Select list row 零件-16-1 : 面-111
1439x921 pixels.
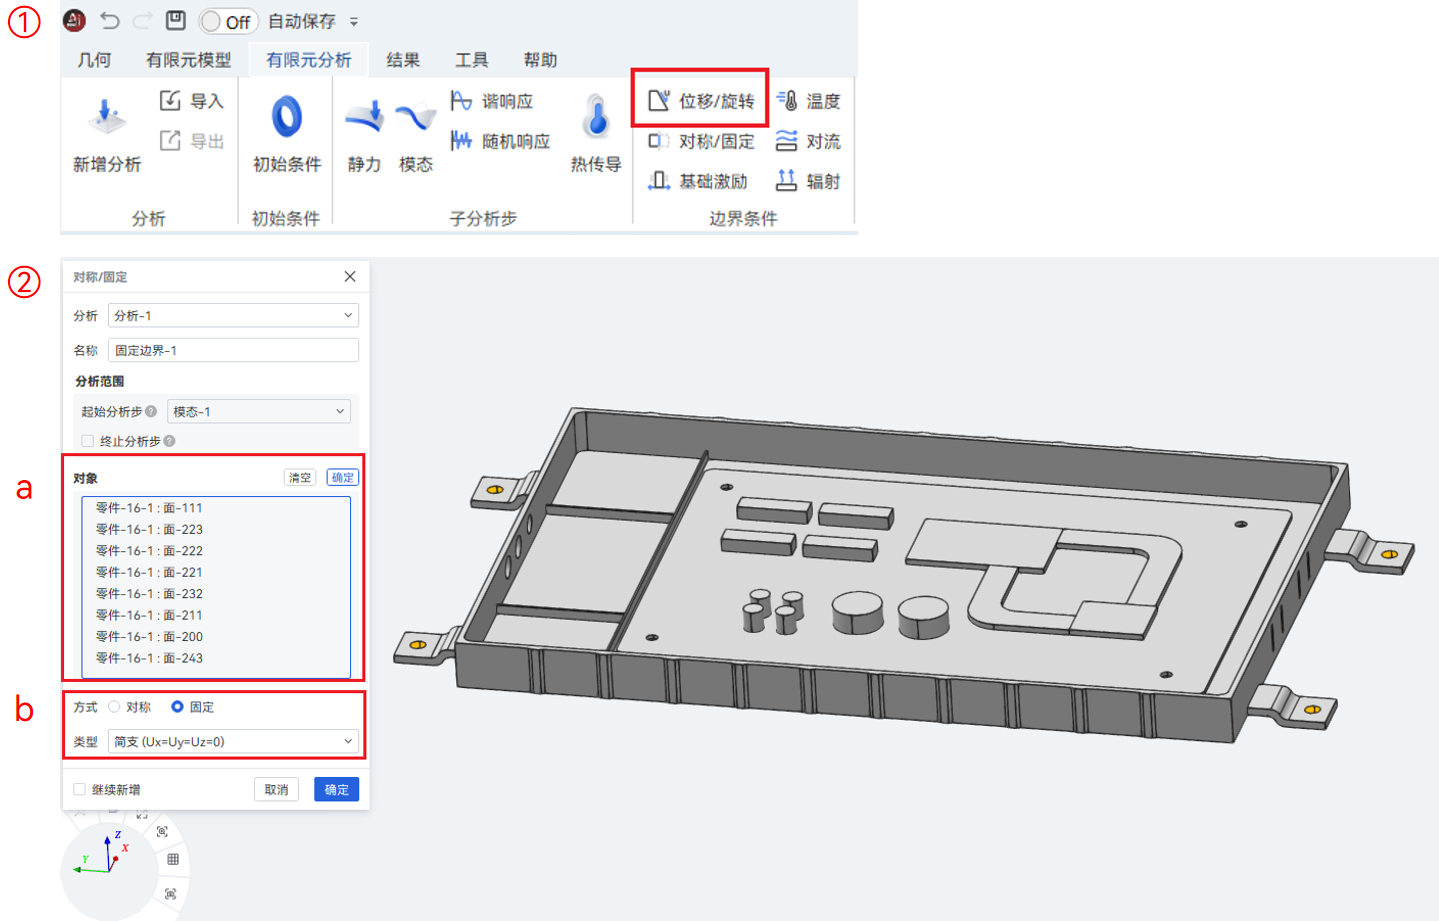216,508
